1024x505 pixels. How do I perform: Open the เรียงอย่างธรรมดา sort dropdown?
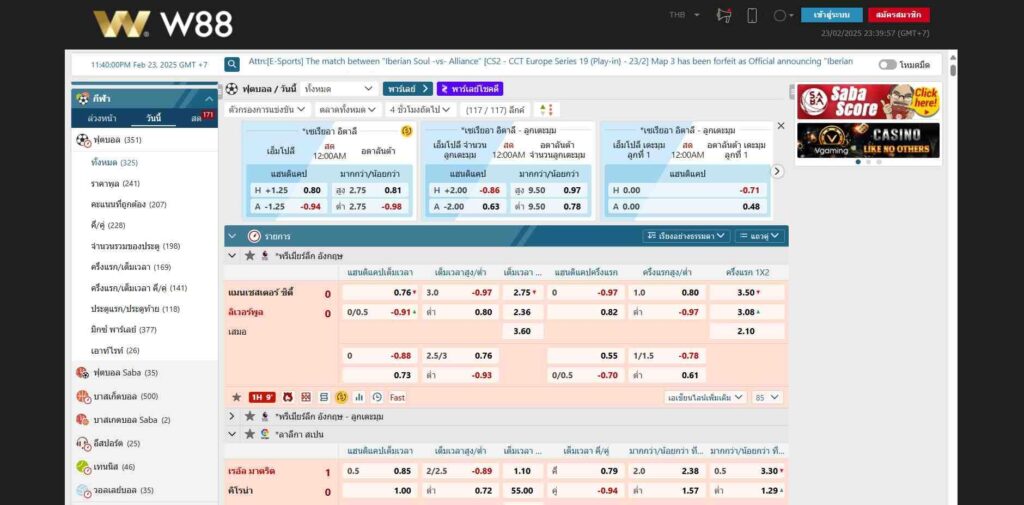point(686,236)
